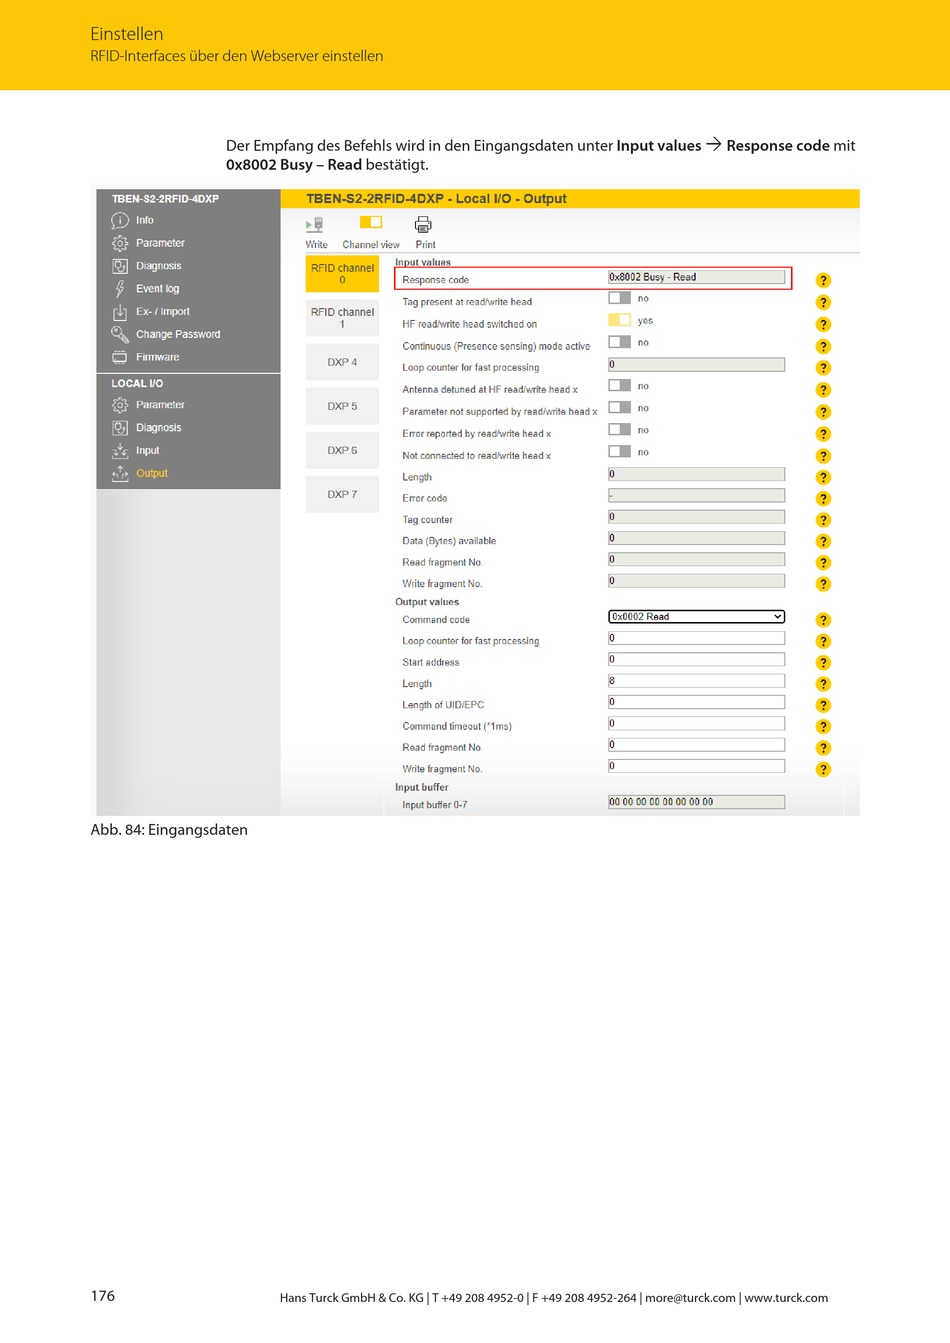Image resolution: width=950 pixels, height=1343 pixels.
Task: Show help for Start address row
Action: [823, 663]
